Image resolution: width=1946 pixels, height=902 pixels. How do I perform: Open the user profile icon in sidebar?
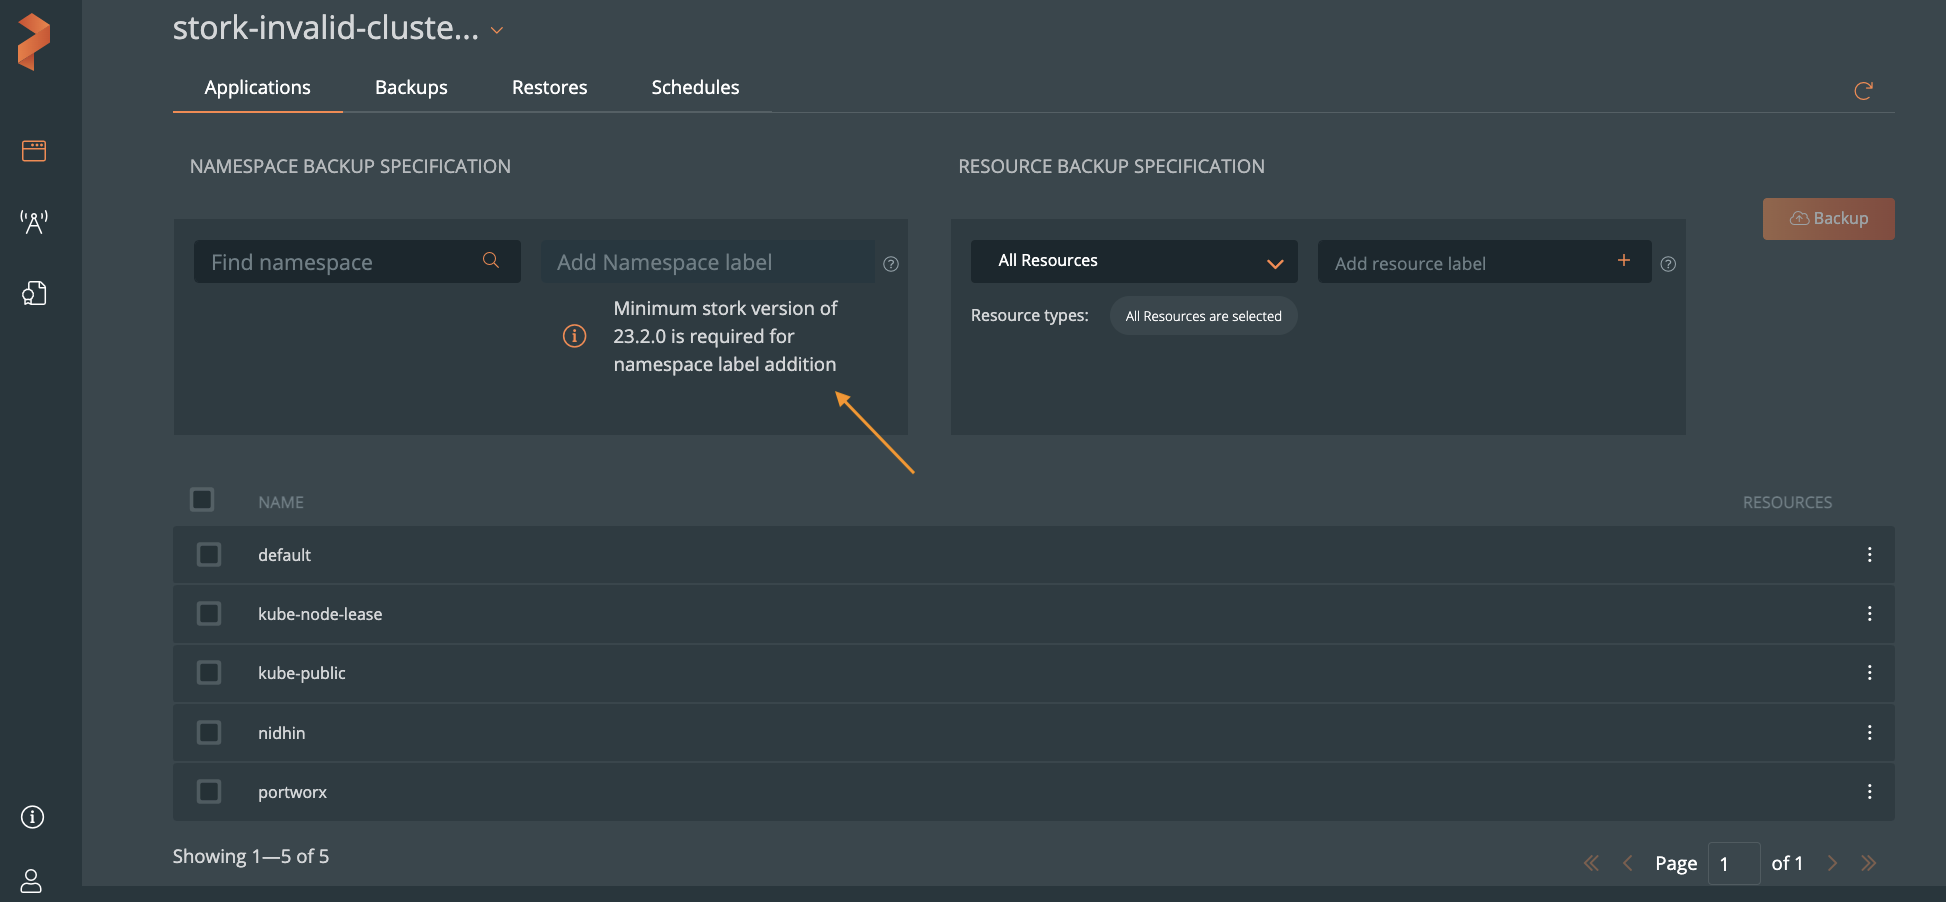pos(32,880)
